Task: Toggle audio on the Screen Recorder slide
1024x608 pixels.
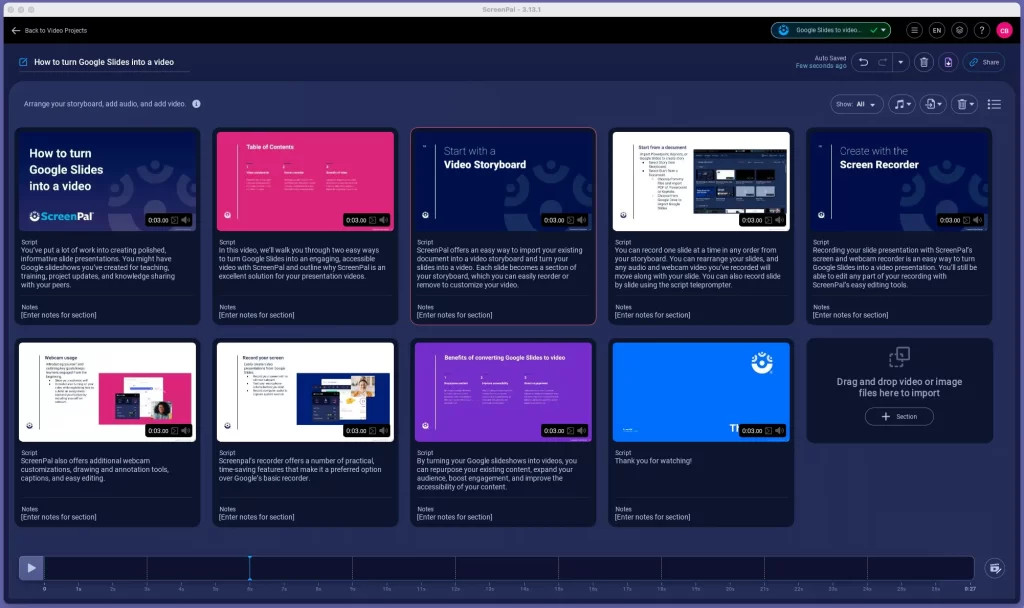Action: 978,220
